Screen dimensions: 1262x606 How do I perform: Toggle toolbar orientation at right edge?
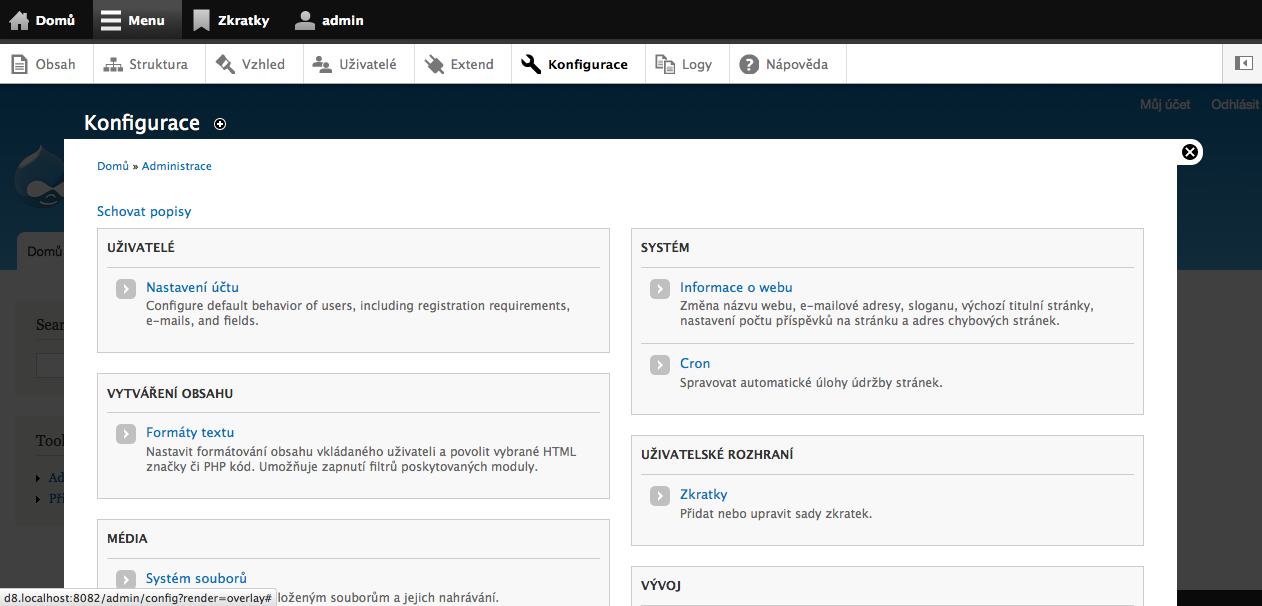click(x=1243, y=63)
